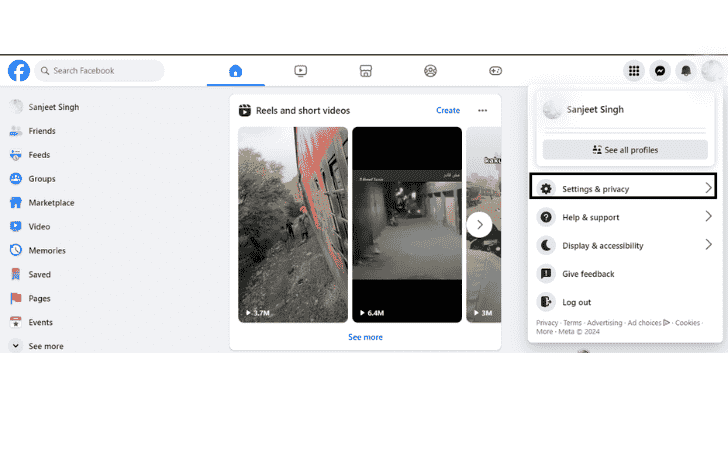Open Ad choices footer link

click(649, 323)
